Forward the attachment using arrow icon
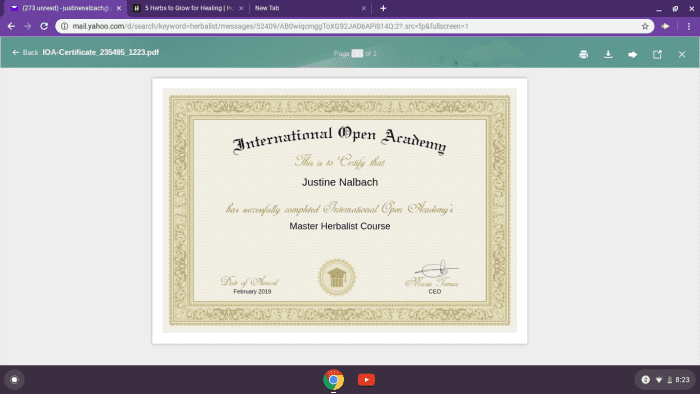Image resolution: width=700 pixels, height=394 pixels. pyautogui.click(x=633, y=54)
